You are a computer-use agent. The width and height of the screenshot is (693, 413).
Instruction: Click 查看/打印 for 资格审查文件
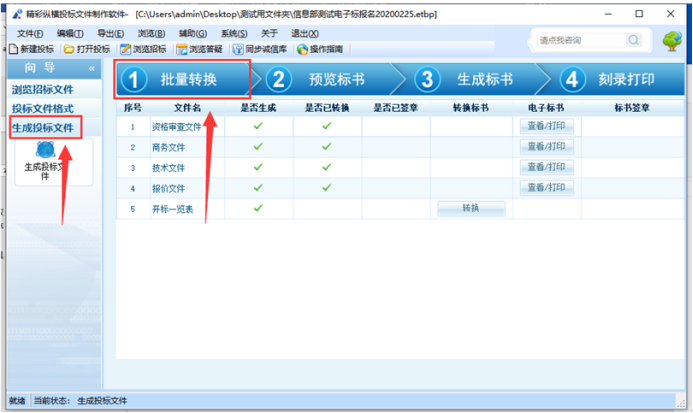coord(546,126)
